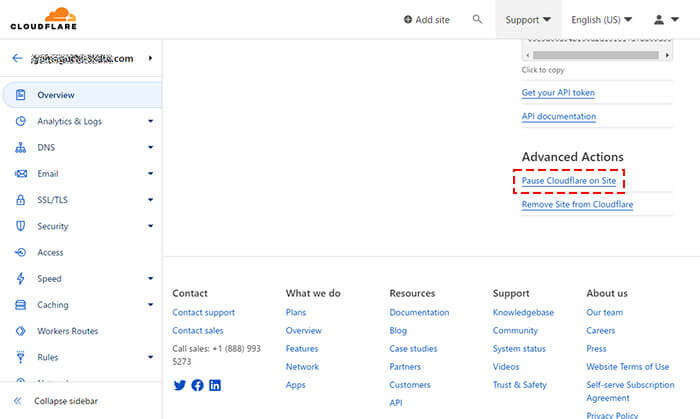Expand the DNS submenu arrow
700x419 pixels.
(x=150, y=147)
